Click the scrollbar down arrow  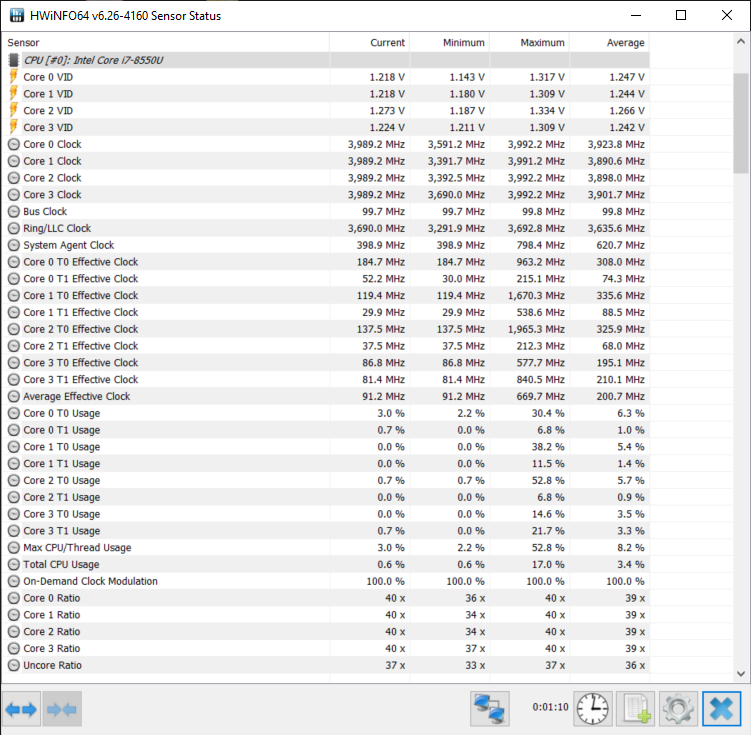coord(740,674)
